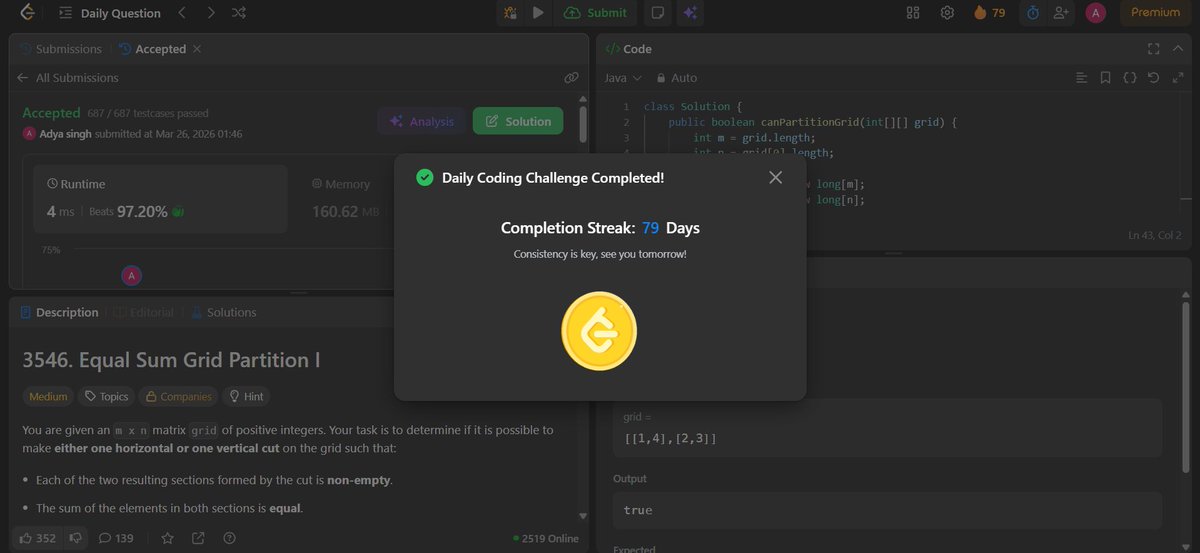Screen dimensions: 1200x553
Task: Expand the Topics tag
Action: point(107,396)
